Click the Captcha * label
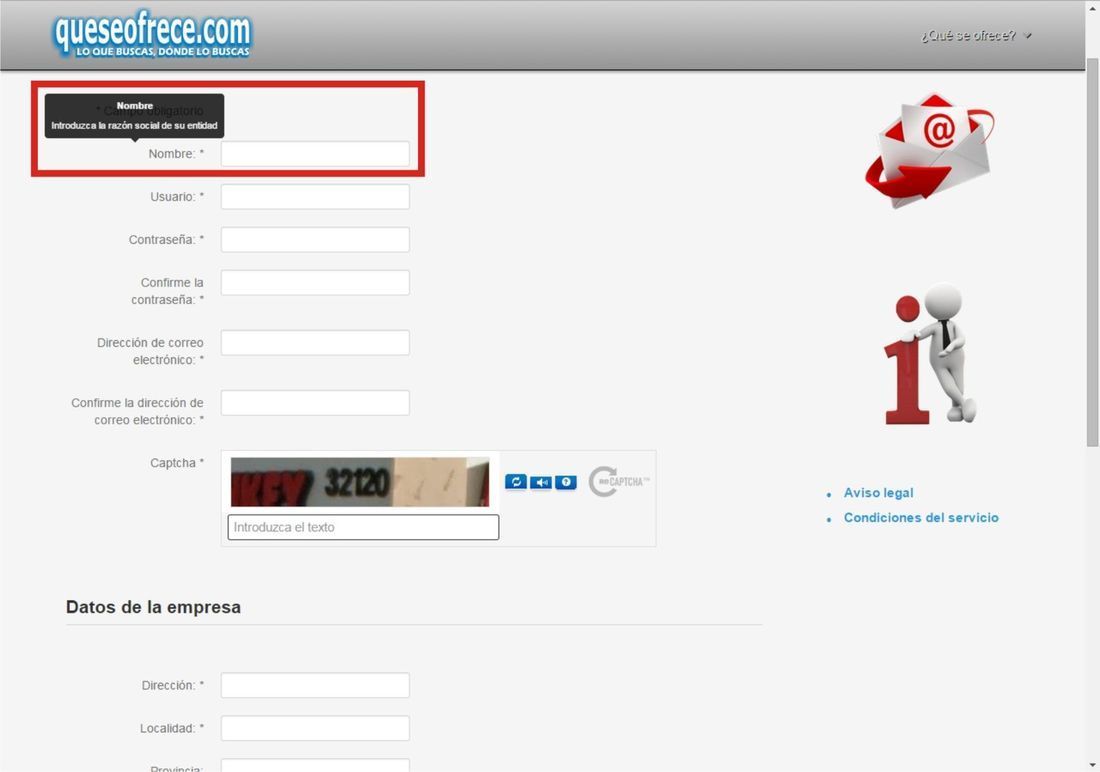1100x772 pixels. tap(177, 462)
